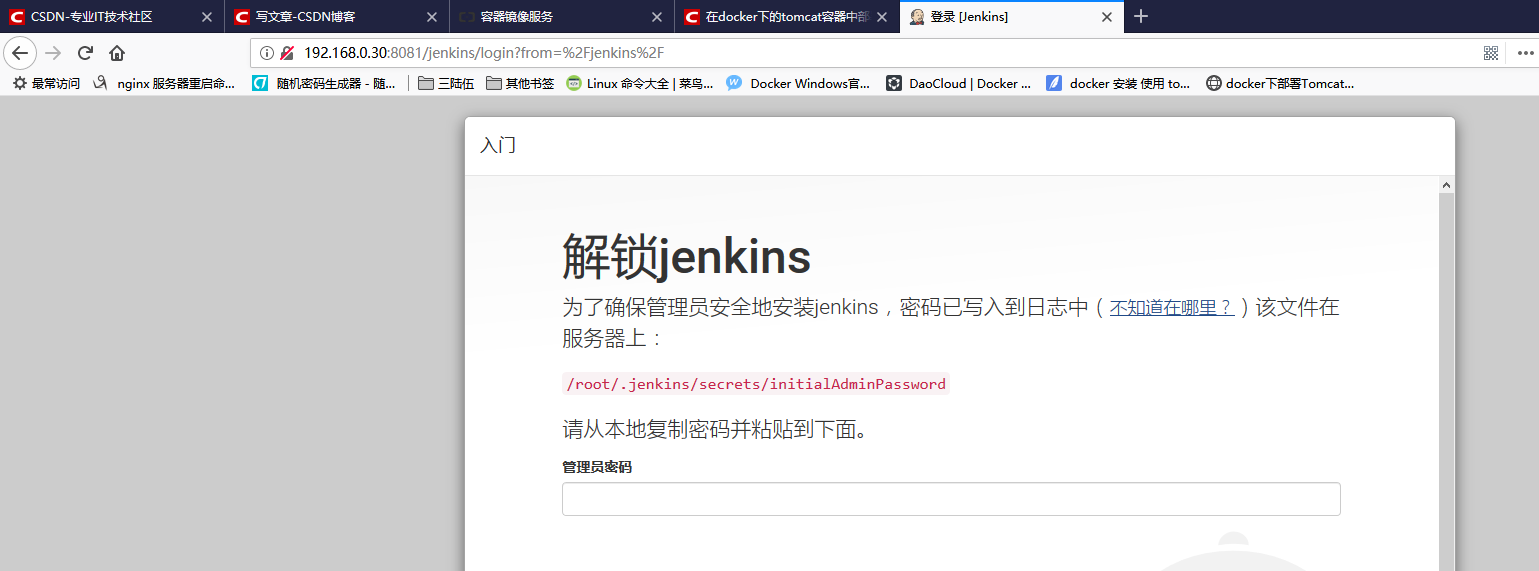Open the nginx 服务器重启命 bookmark
The width and height of the screenshot is (1539, 571).
165,84
